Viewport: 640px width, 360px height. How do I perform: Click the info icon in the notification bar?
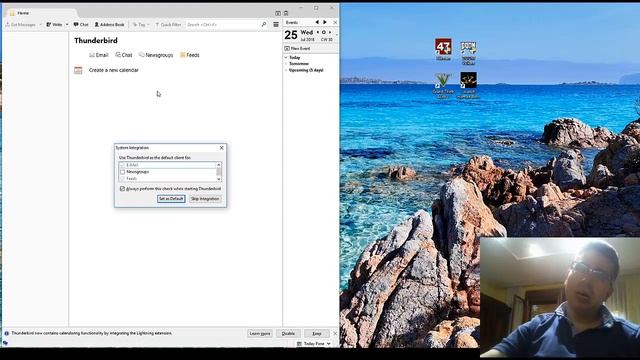pyautogui.click(x=6, y=333)
